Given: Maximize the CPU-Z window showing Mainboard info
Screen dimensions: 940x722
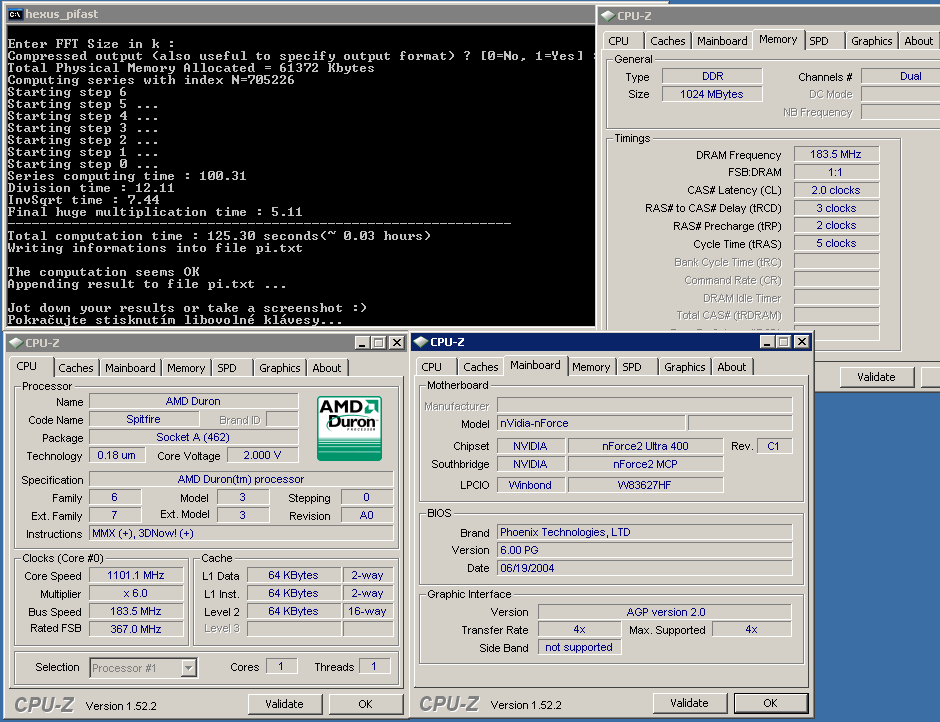Looking at the screenshot, I should pos(783,342).
